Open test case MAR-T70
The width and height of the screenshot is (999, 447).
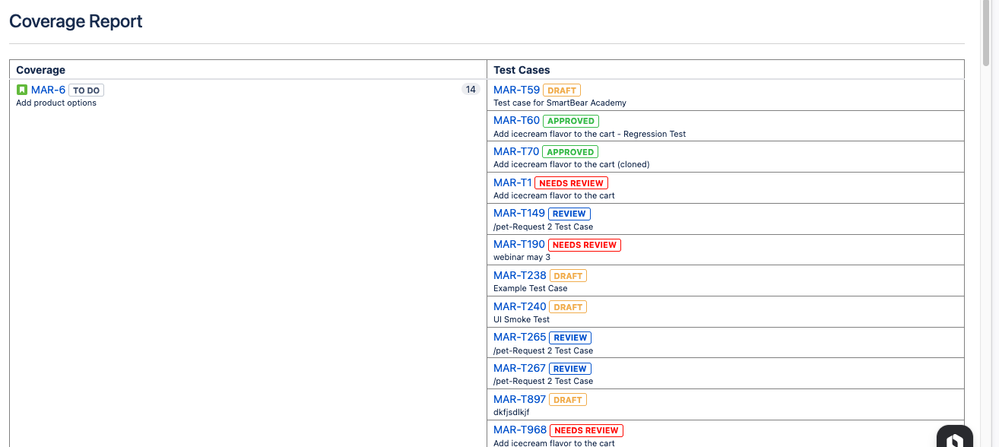click(x=516, y=152)
